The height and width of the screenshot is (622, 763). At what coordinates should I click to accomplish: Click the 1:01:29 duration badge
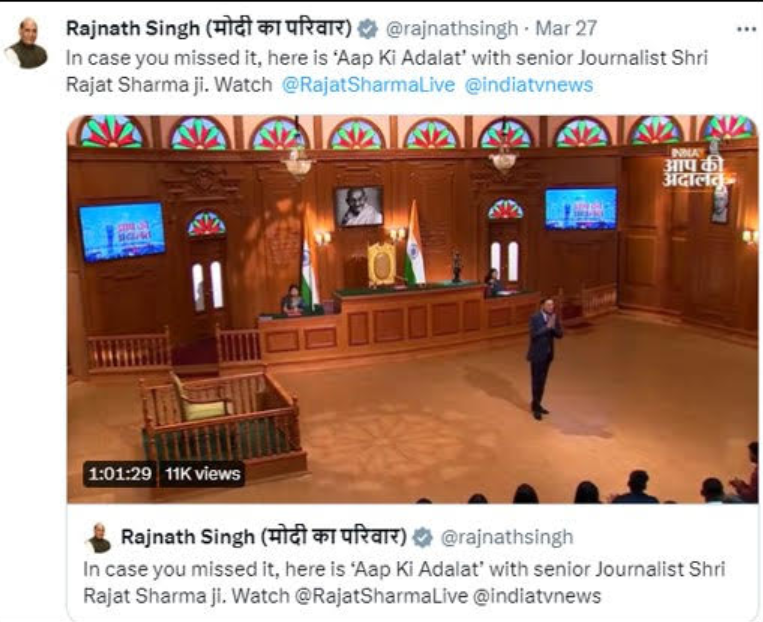pos(120,474)
